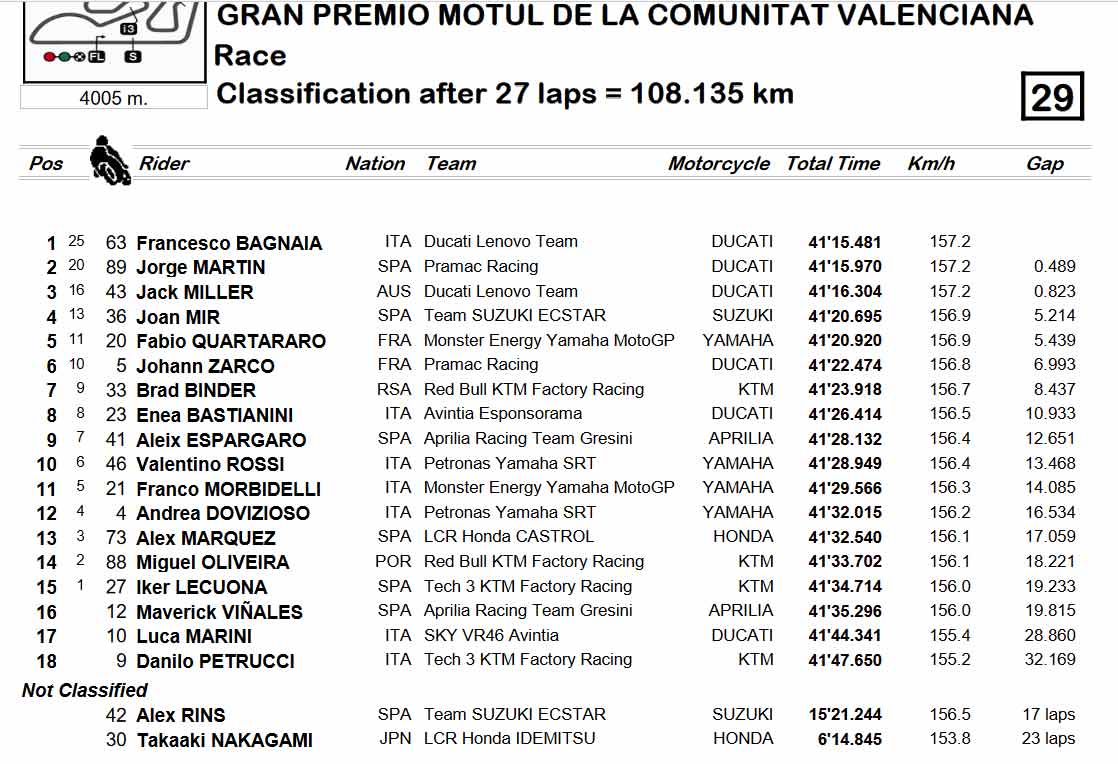Viewport: 1118px width, 764px height.
Task: Click the Gap column header
Action: coord(1045,164)
